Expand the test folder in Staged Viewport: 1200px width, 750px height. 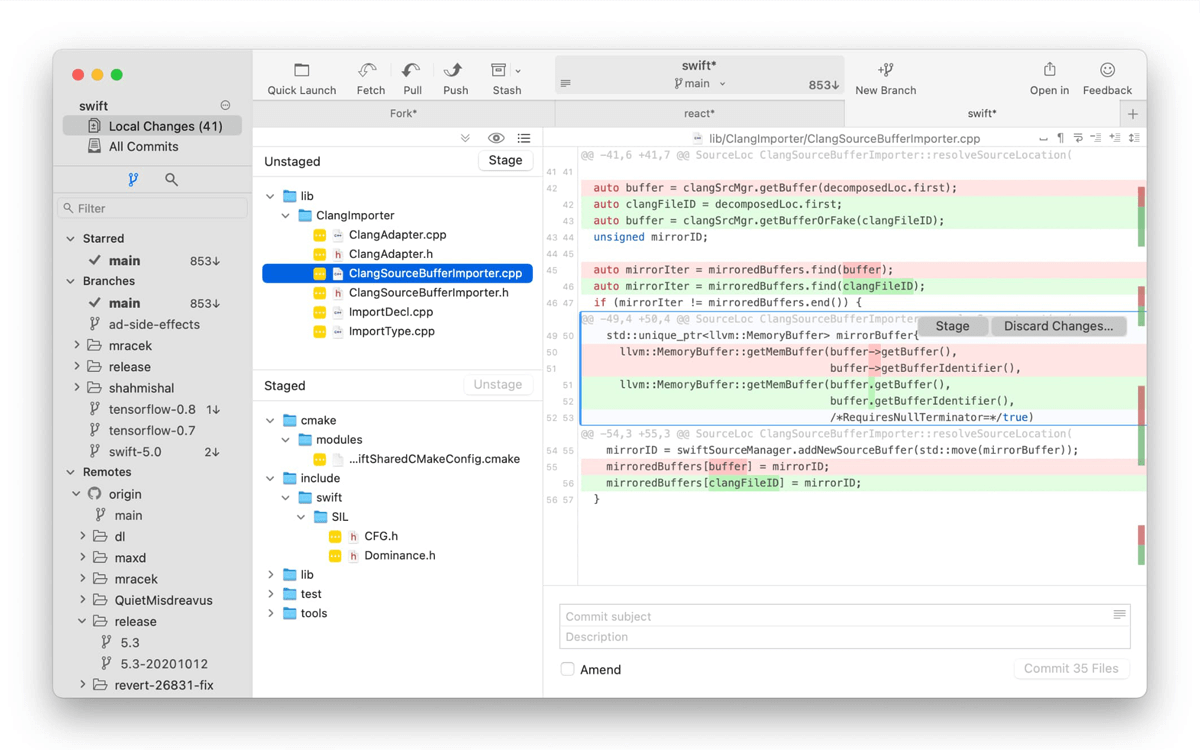click(270, 594)
